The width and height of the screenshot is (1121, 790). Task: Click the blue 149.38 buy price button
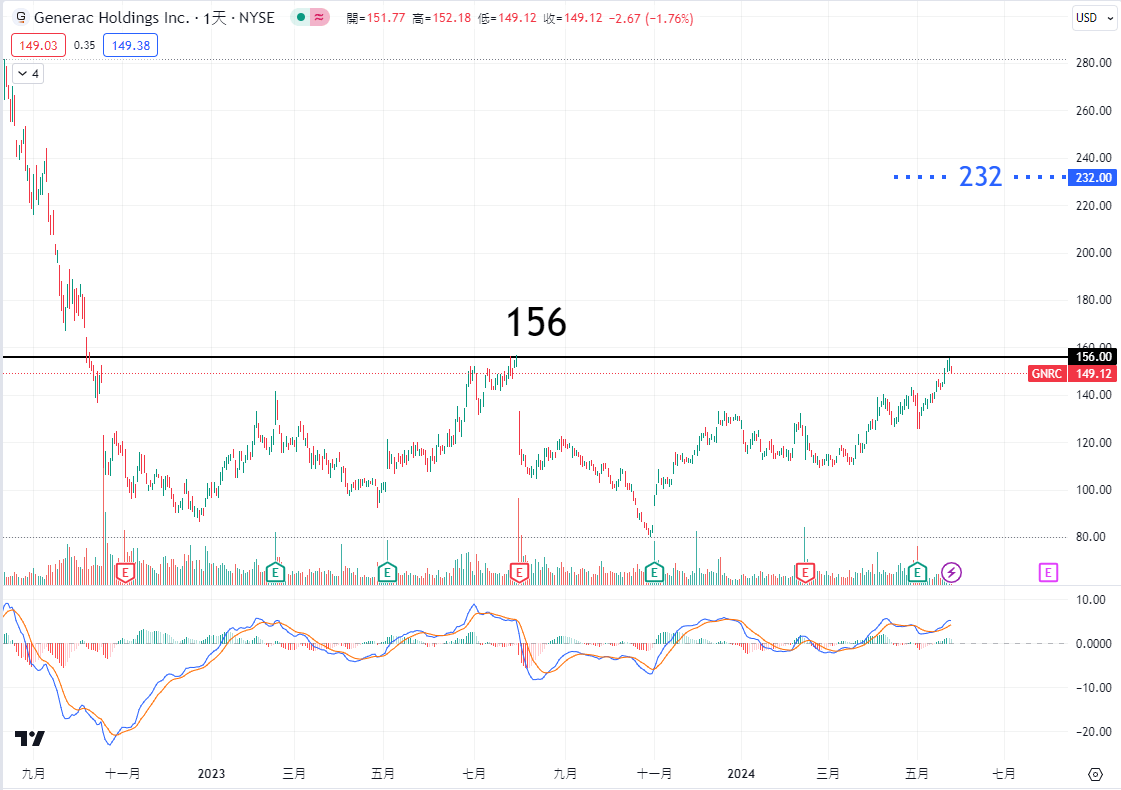pyautogui.click(x=131, y=45)
